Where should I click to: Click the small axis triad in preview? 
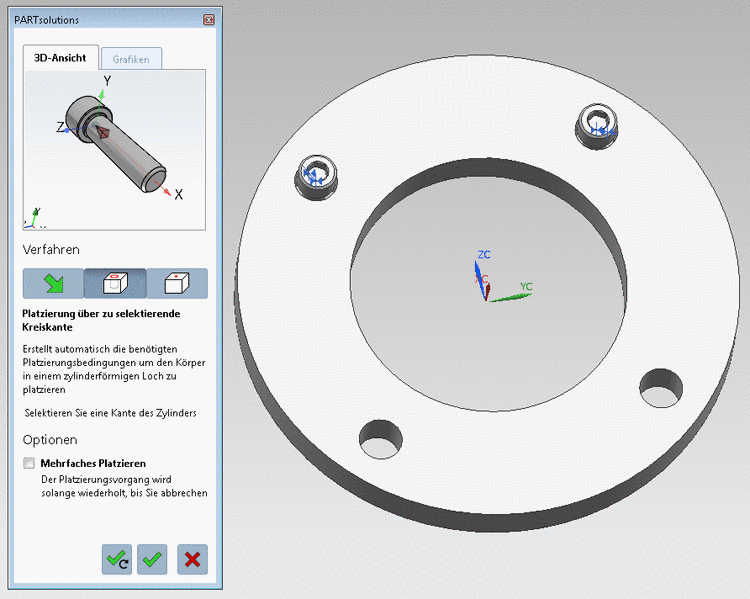(33, 218)
